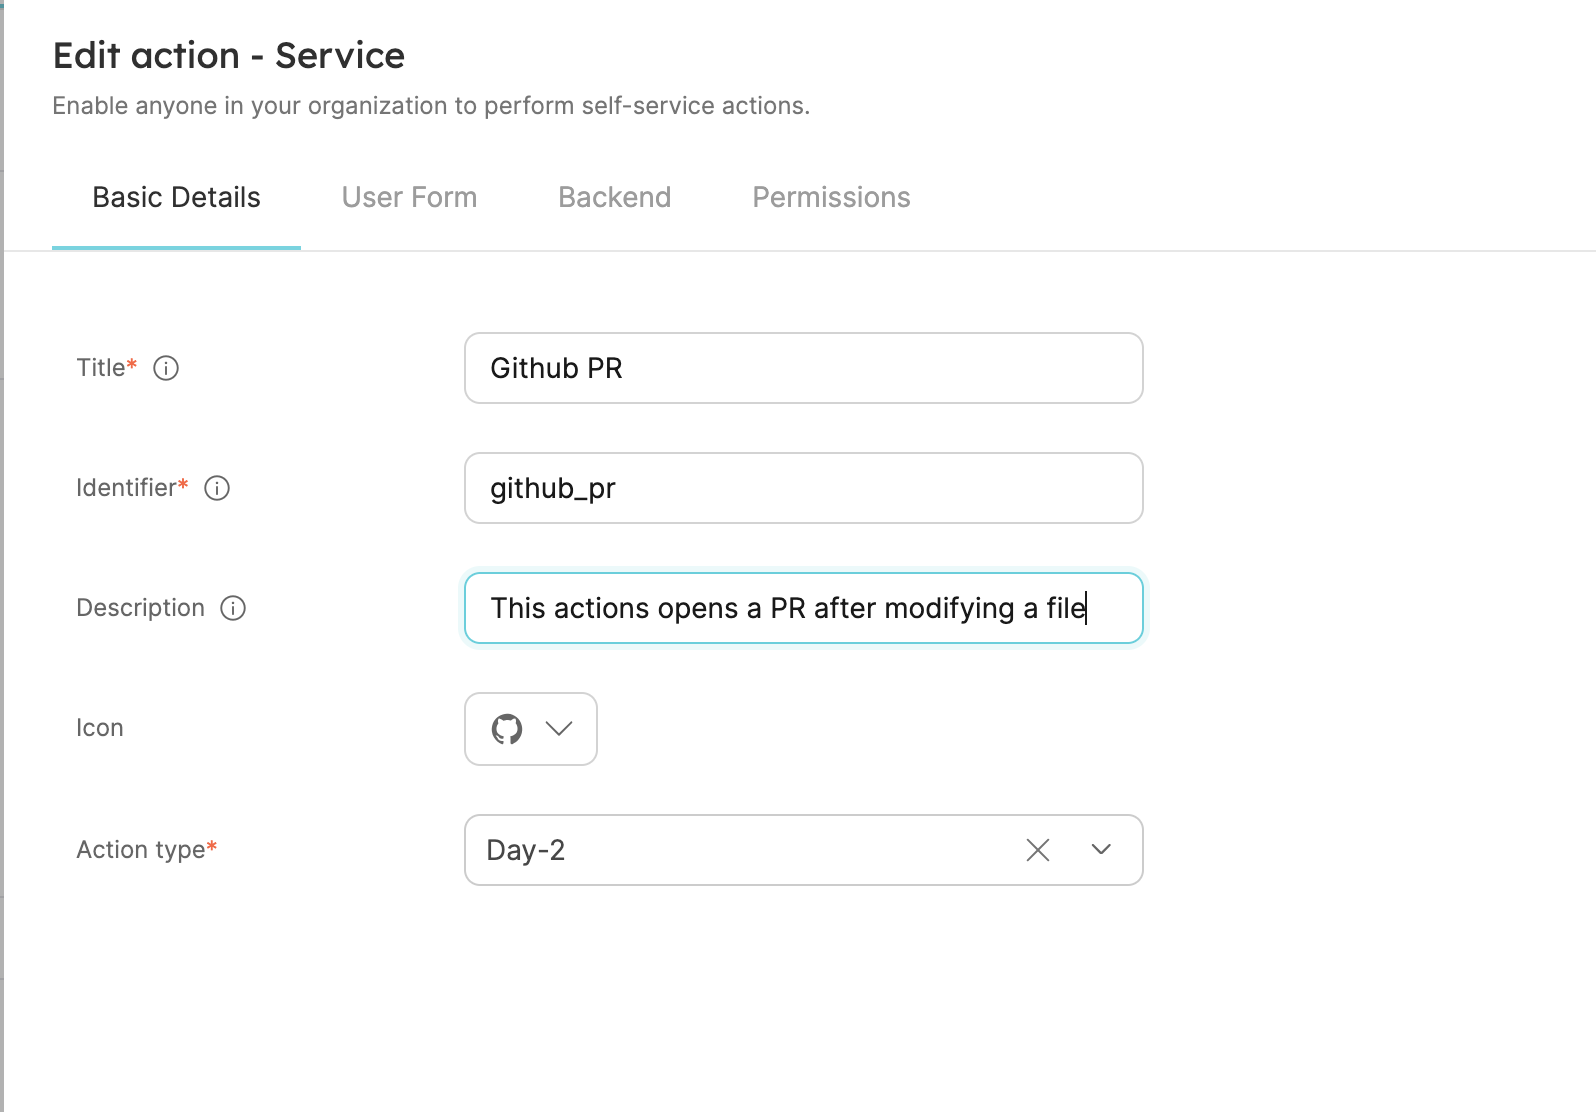Click the github_pr identifier input
The image size is (1596, 1112).
click(x=804, y=488)
